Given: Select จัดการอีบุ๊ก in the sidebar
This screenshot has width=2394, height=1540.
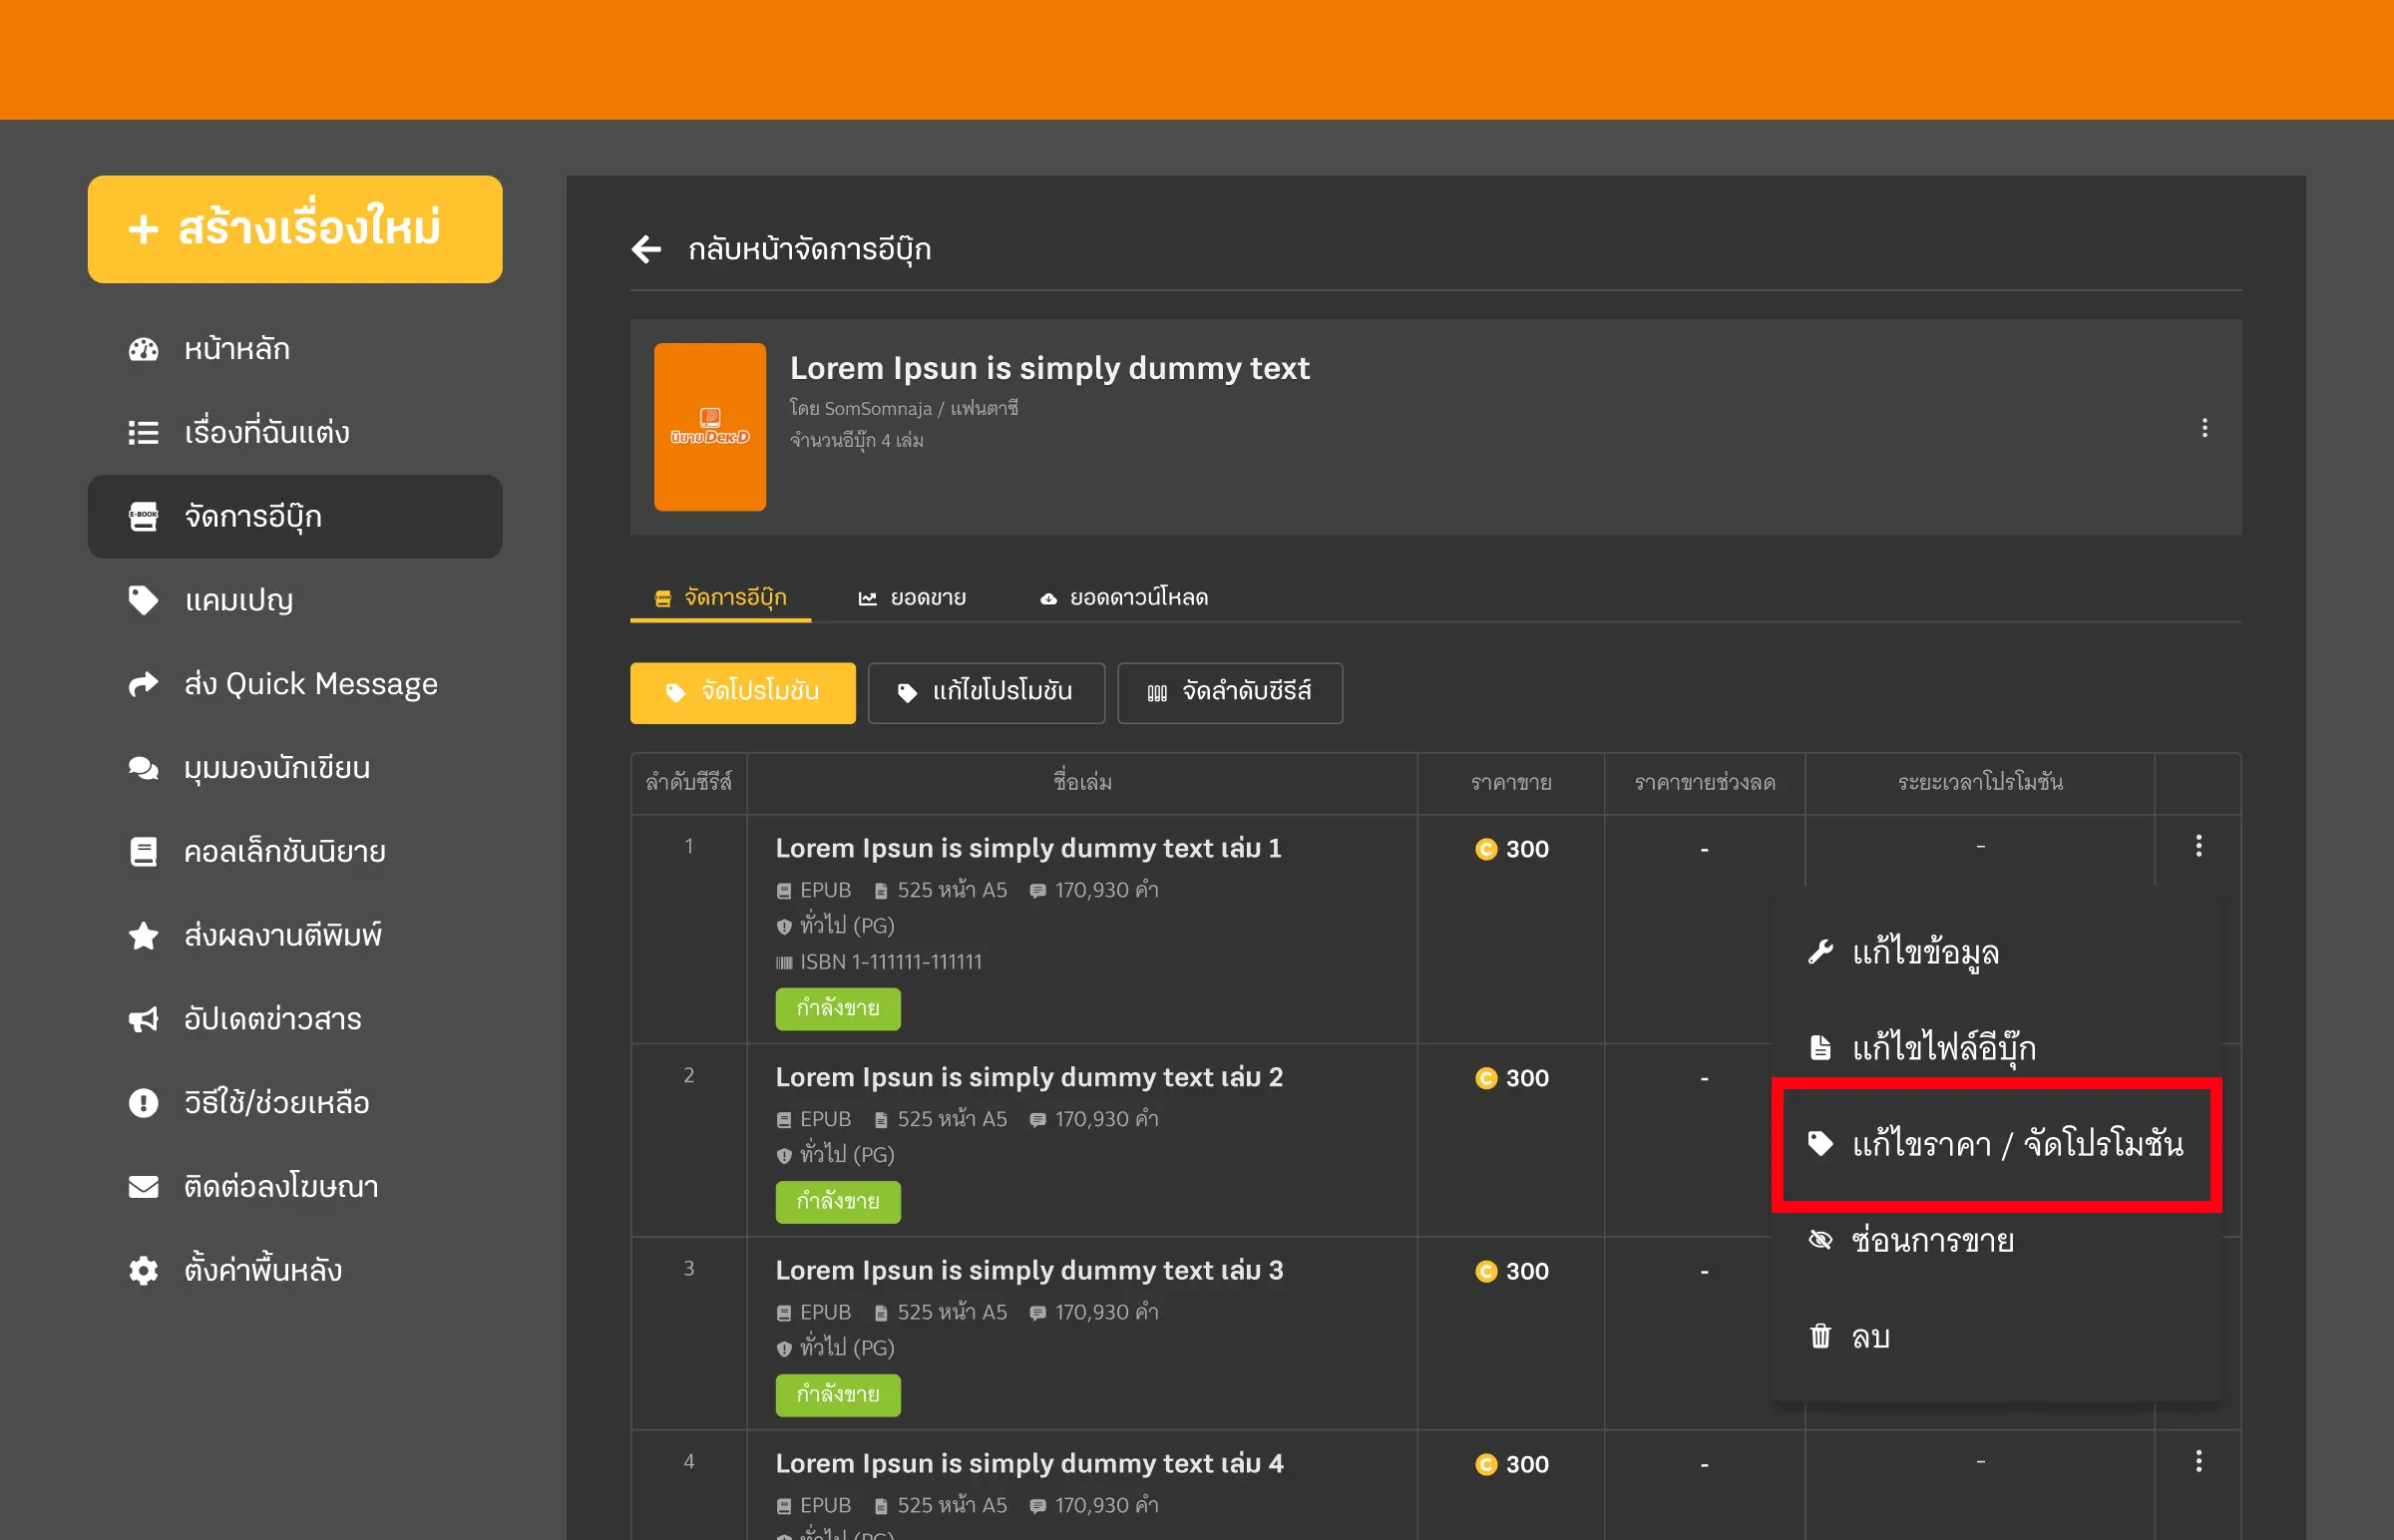Looking at the screenshot, I should (295, 517).
